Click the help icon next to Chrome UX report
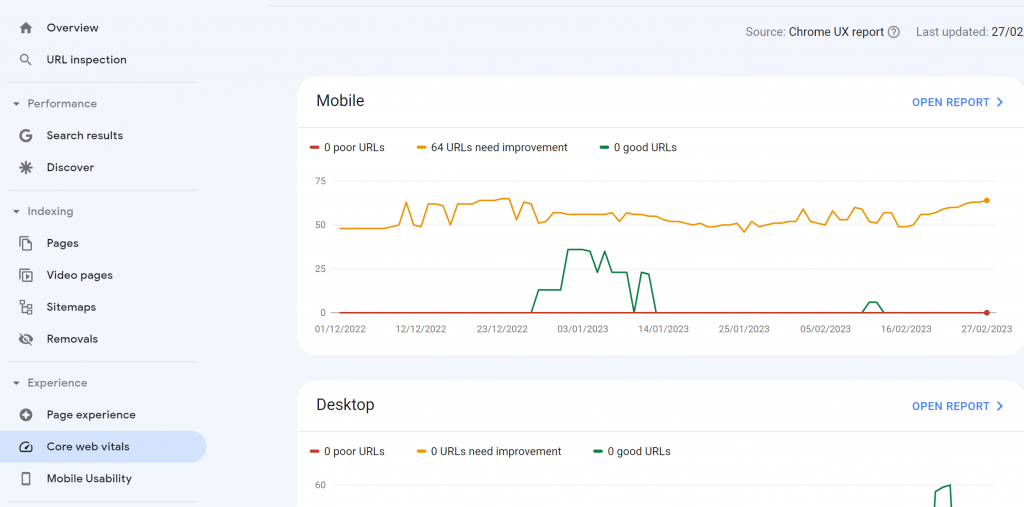Image resolution: width=1024 pixels, height=507 pixels. [894, 32]
